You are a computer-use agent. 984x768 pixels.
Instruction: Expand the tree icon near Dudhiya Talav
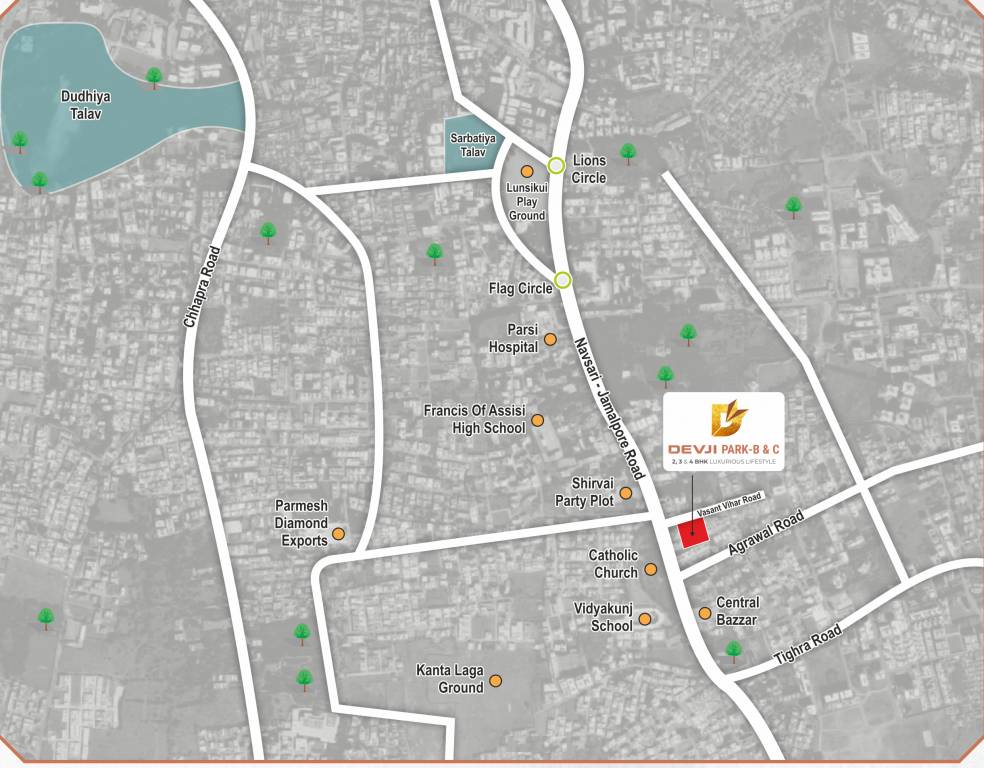pyautogui.click(x=153, y=76)
